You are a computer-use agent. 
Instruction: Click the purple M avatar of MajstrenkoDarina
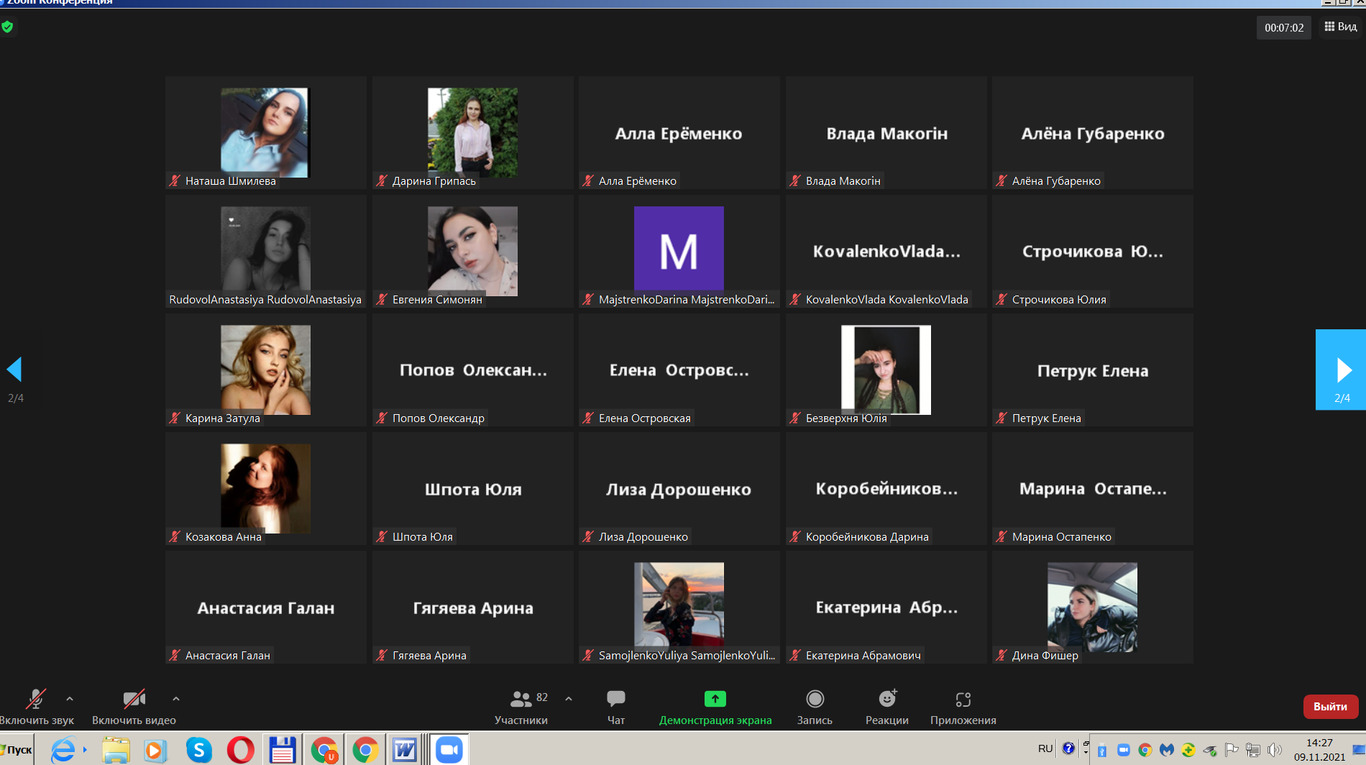click(679, 250)
